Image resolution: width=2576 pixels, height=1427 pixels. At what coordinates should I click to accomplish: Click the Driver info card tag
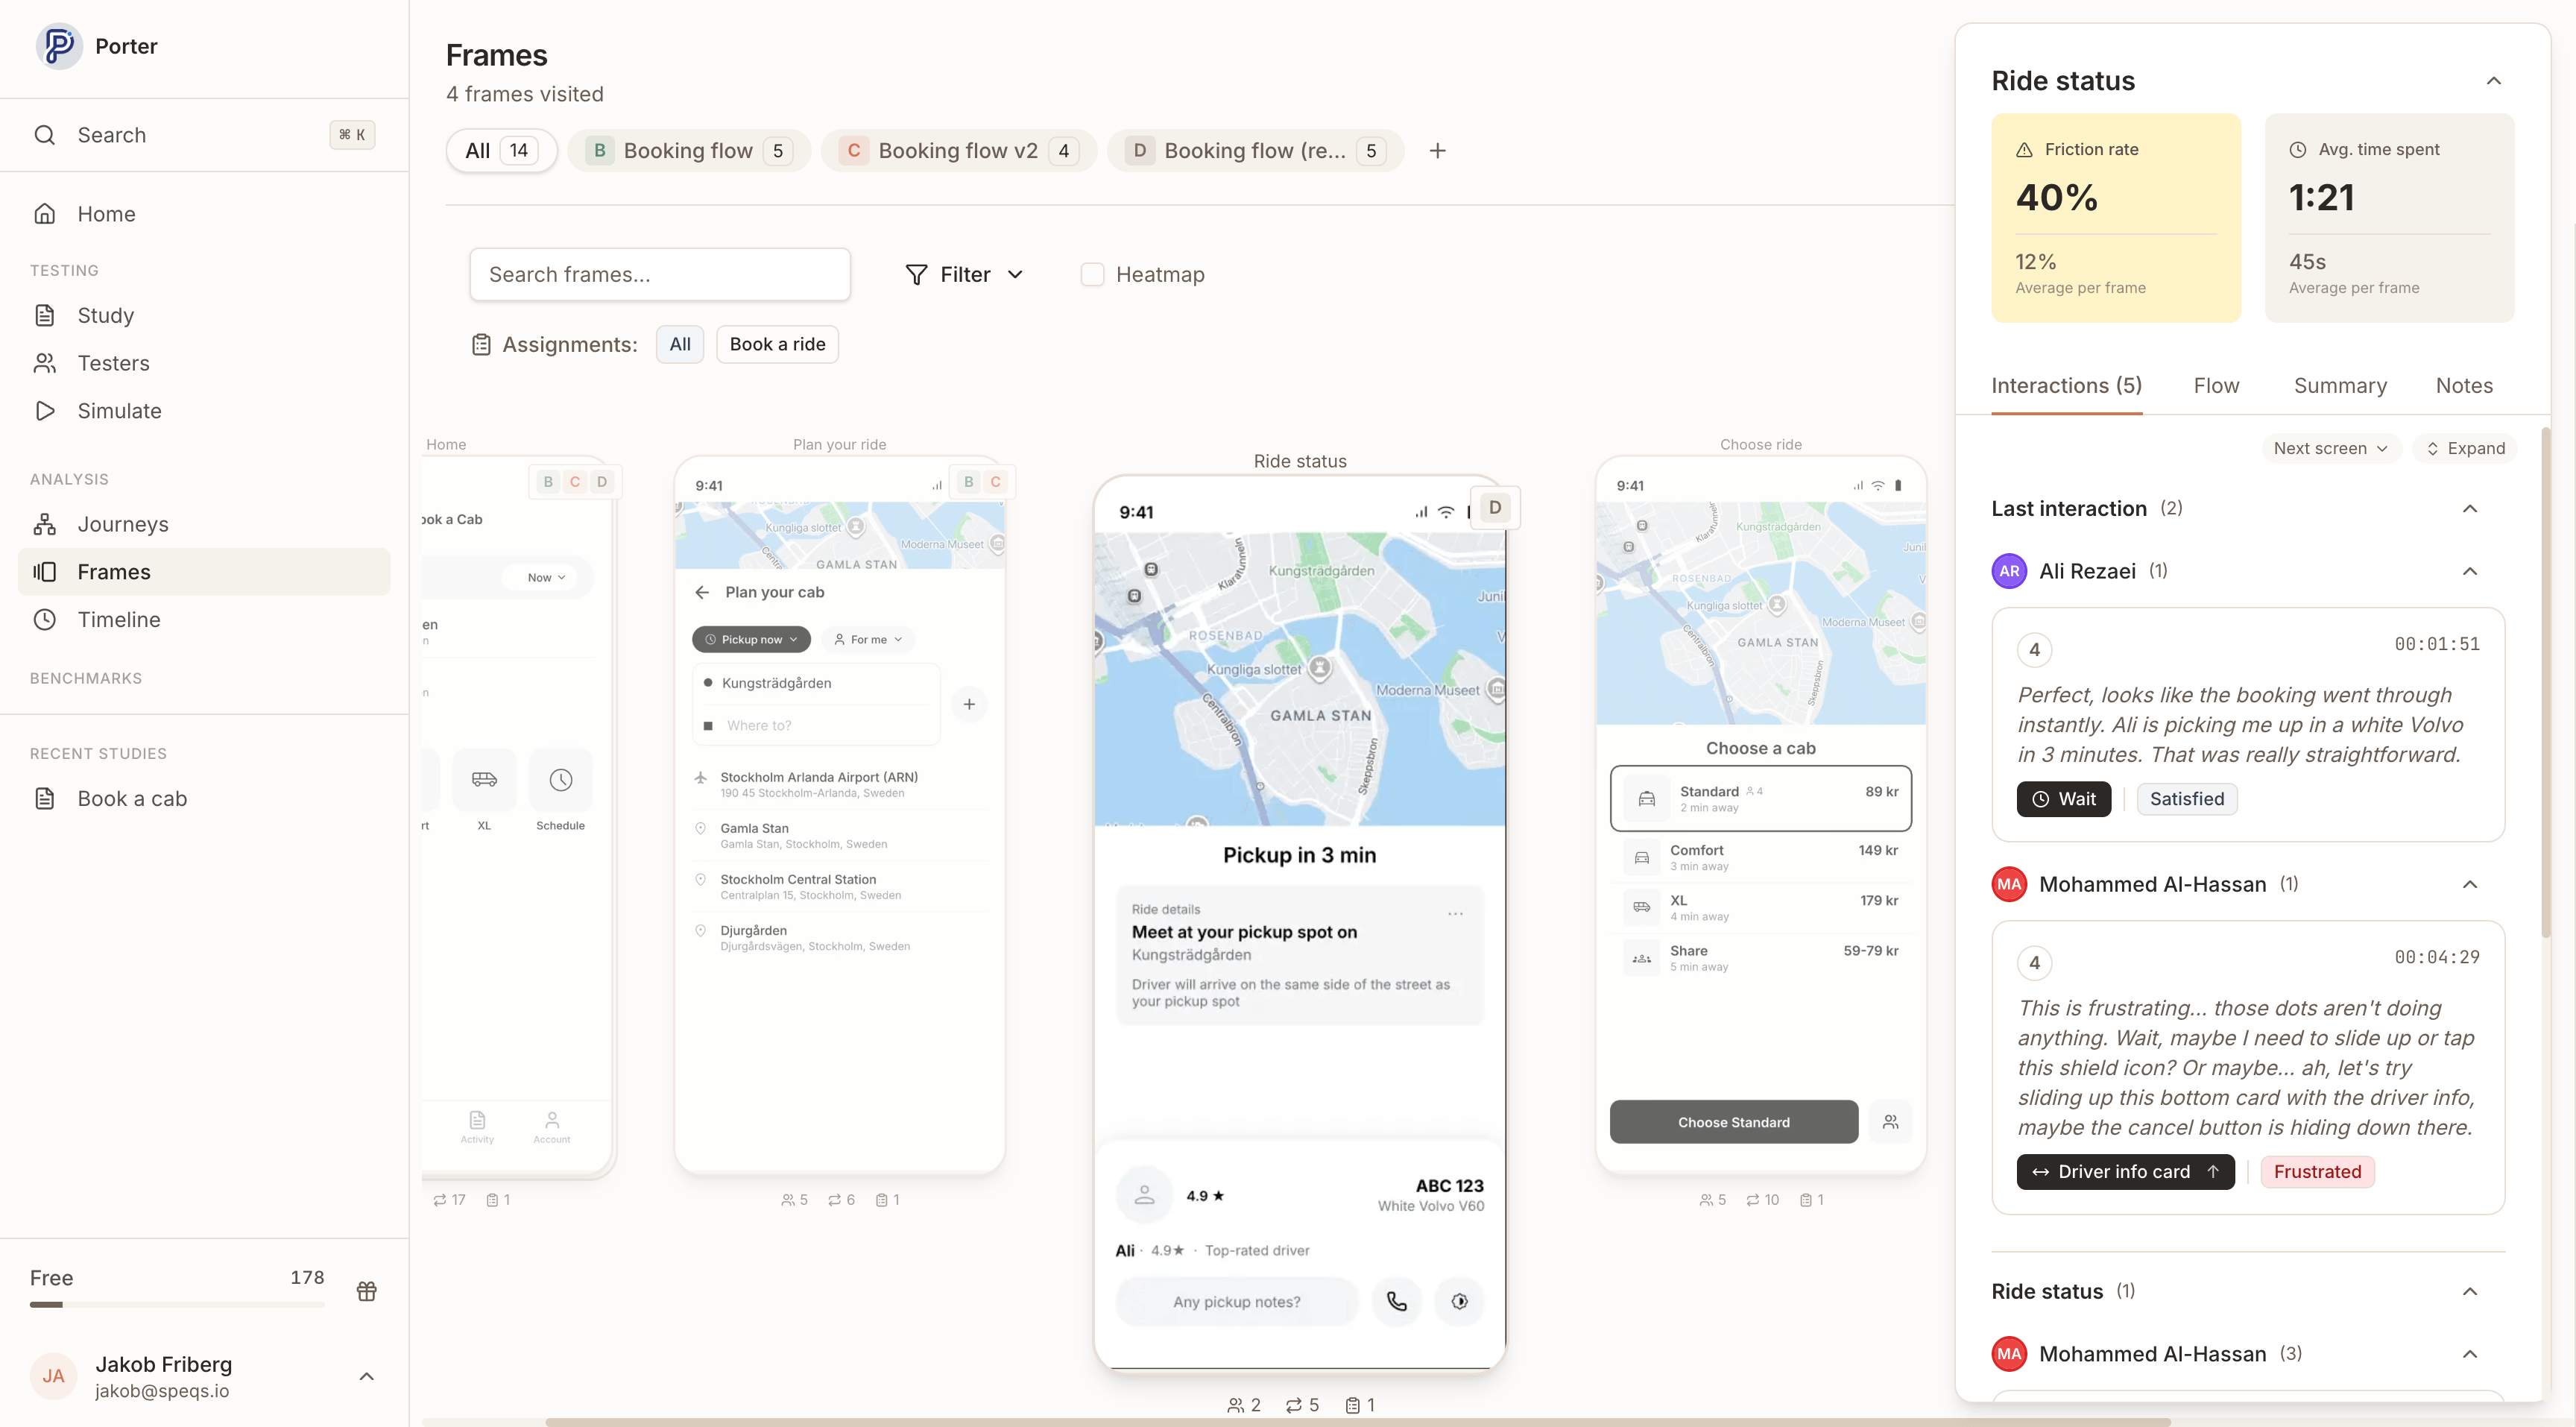[2124, 1171]
